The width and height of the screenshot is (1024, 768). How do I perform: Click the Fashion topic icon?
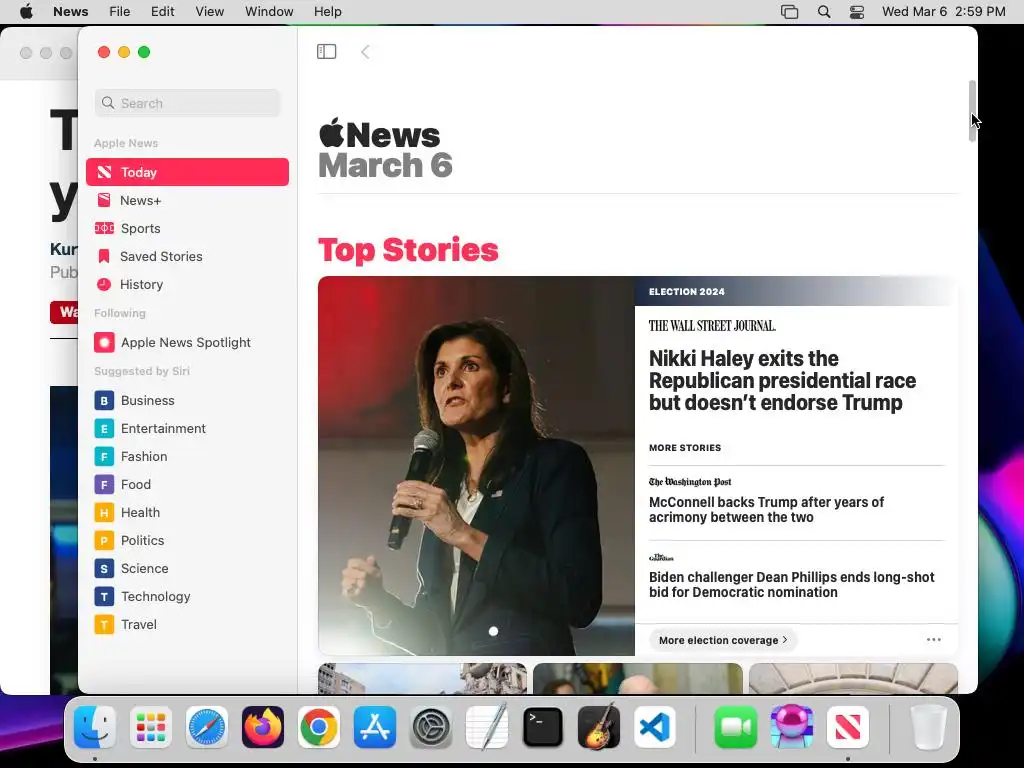(104, 456)
